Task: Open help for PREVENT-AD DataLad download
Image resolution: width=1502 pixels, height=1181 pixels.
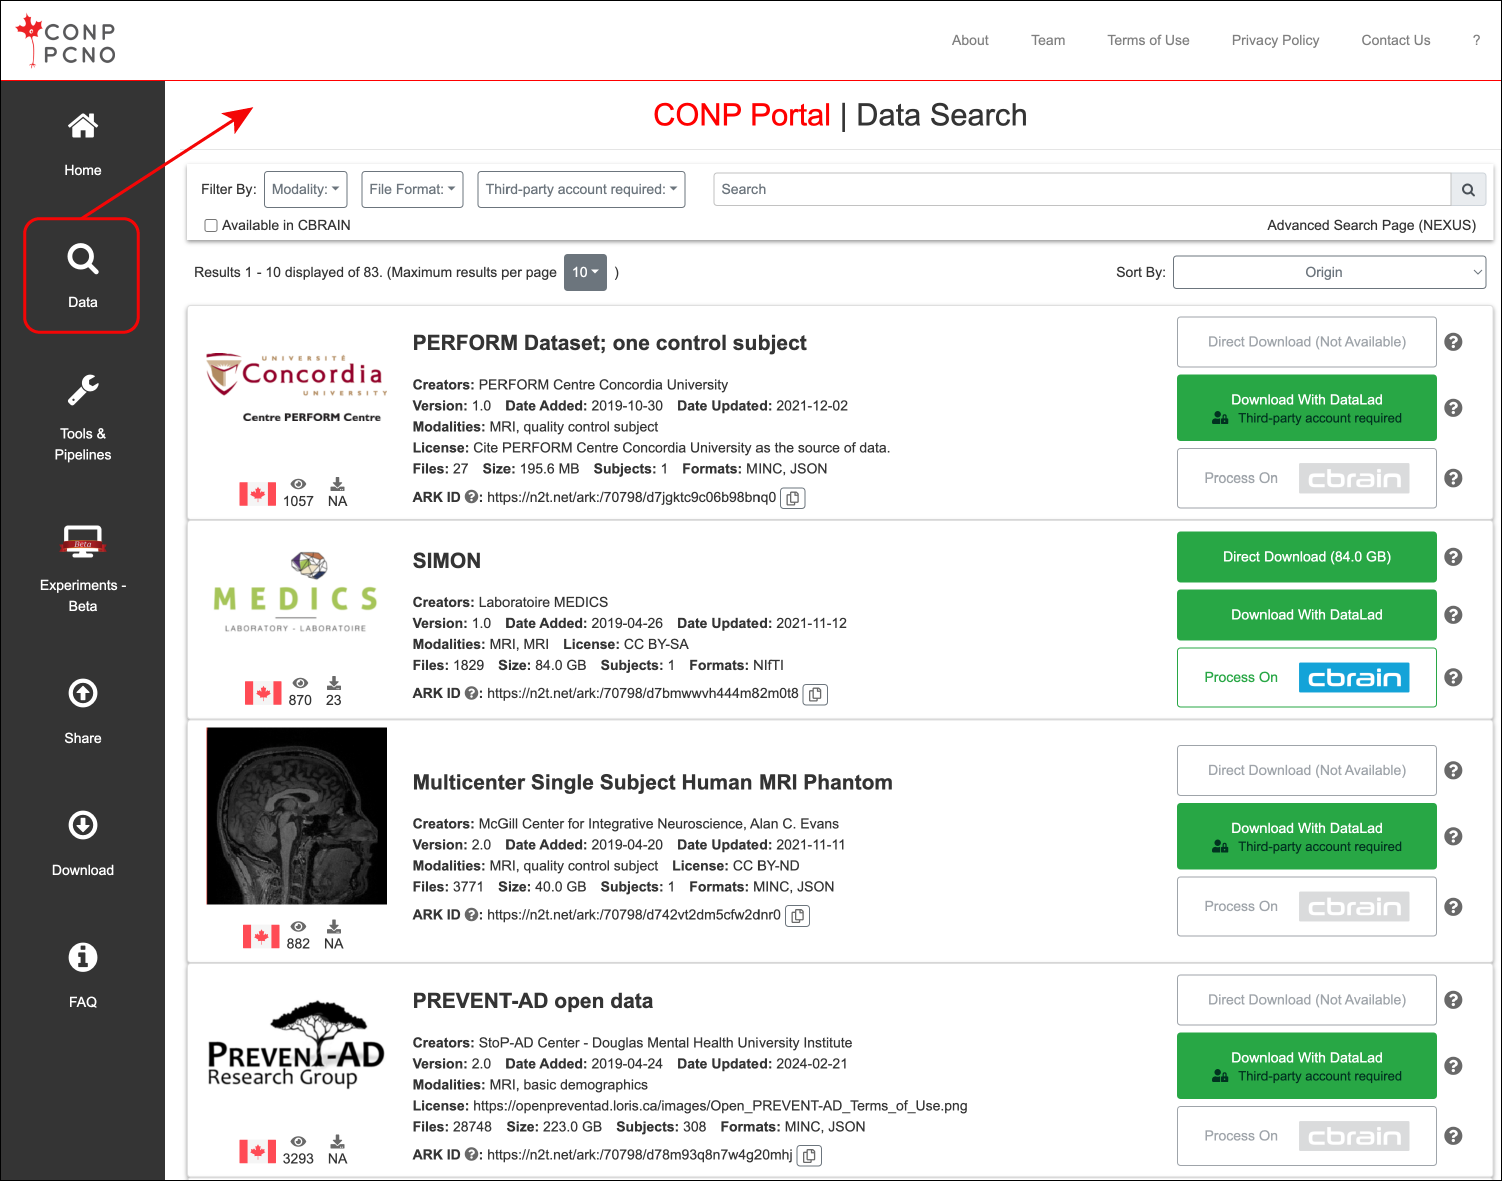Action: 1454,1066
